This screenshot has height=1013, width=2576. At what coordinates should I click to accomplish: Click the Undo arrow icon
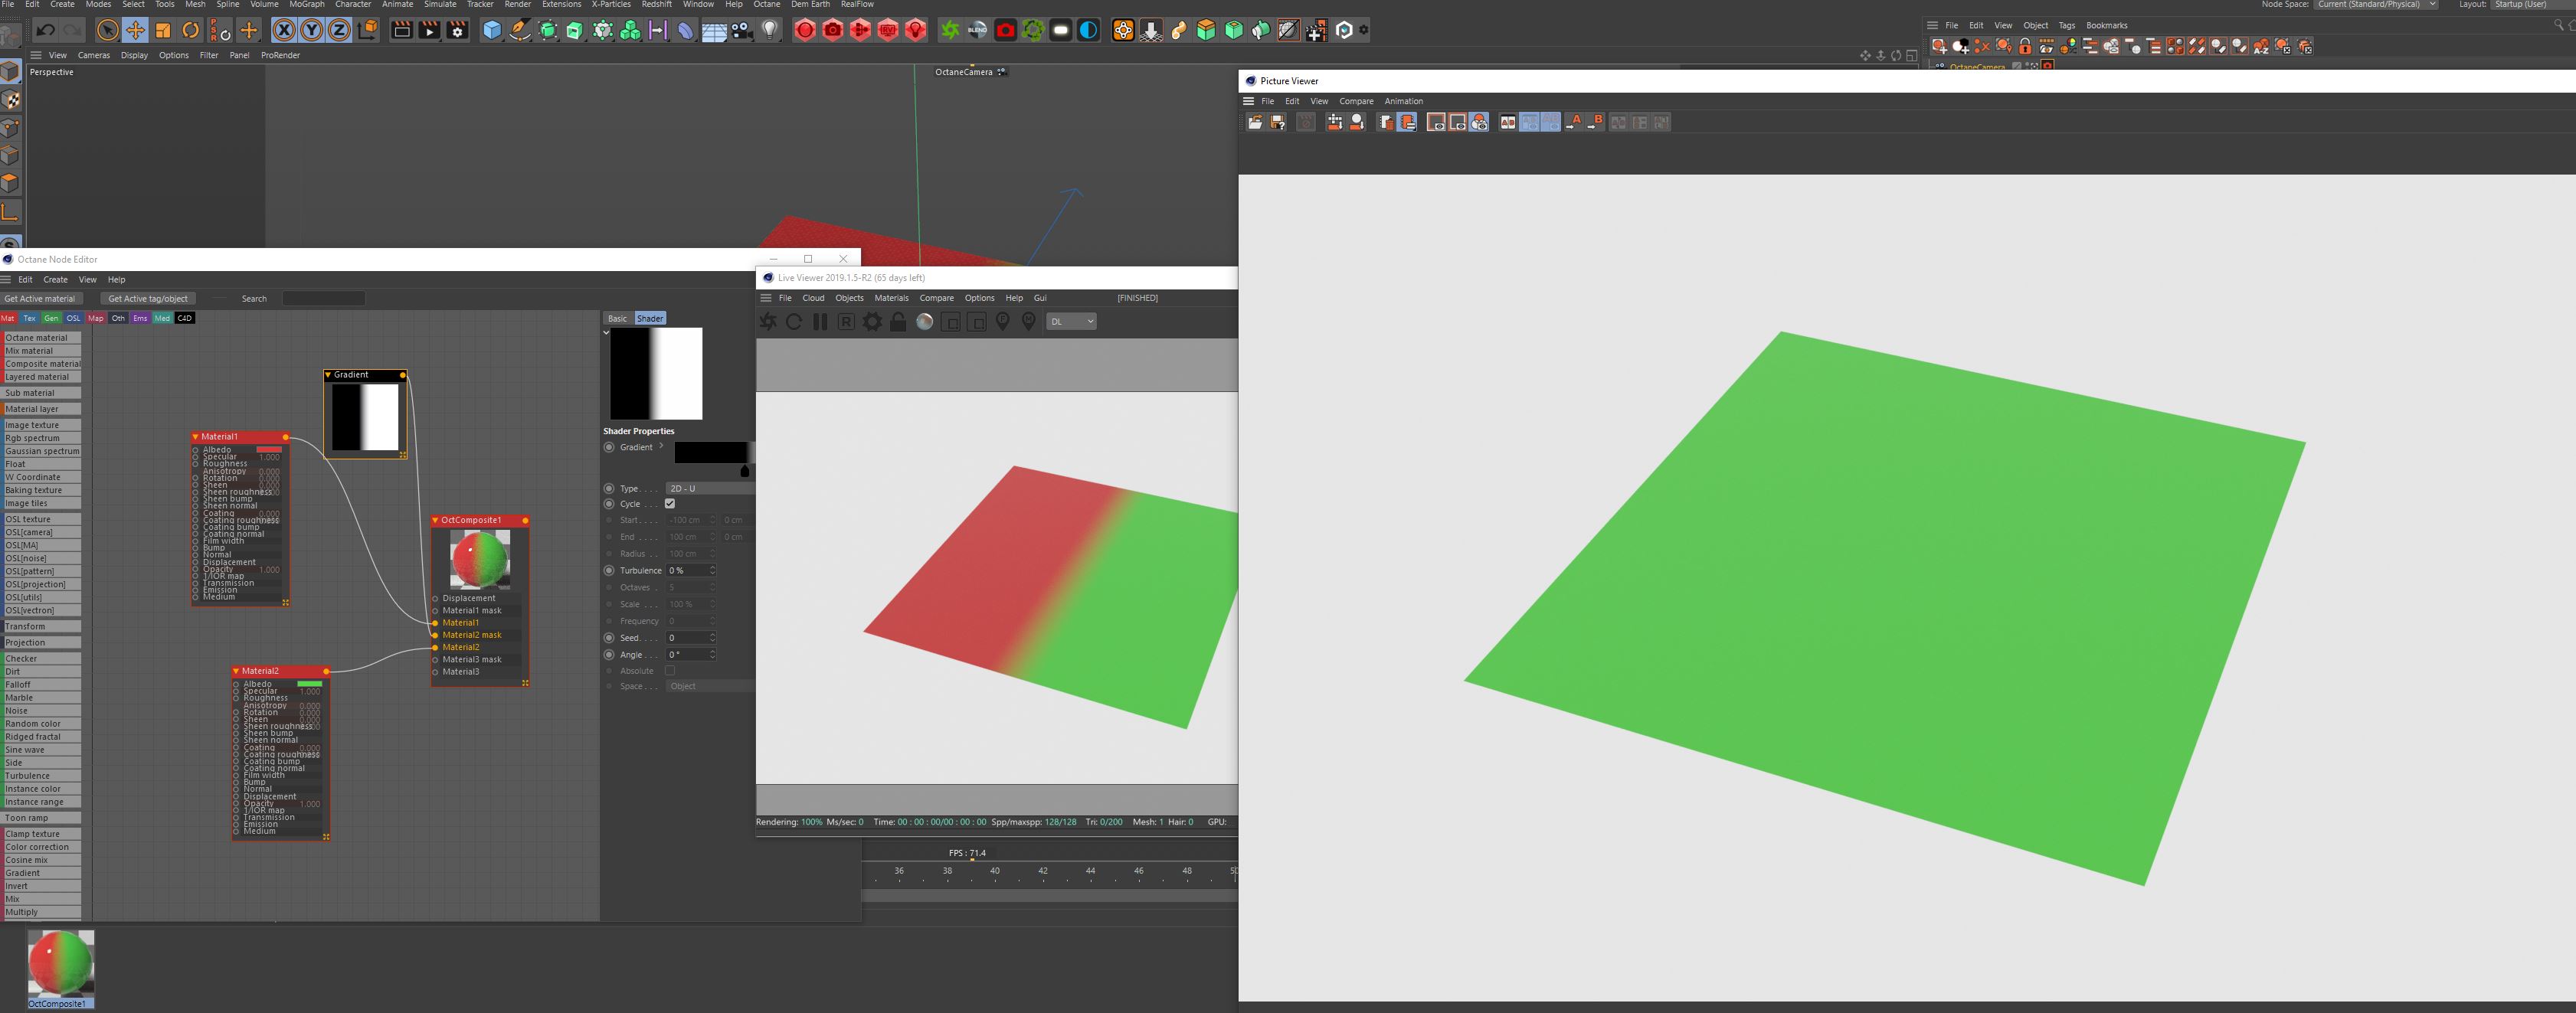(x=45, y=30)
